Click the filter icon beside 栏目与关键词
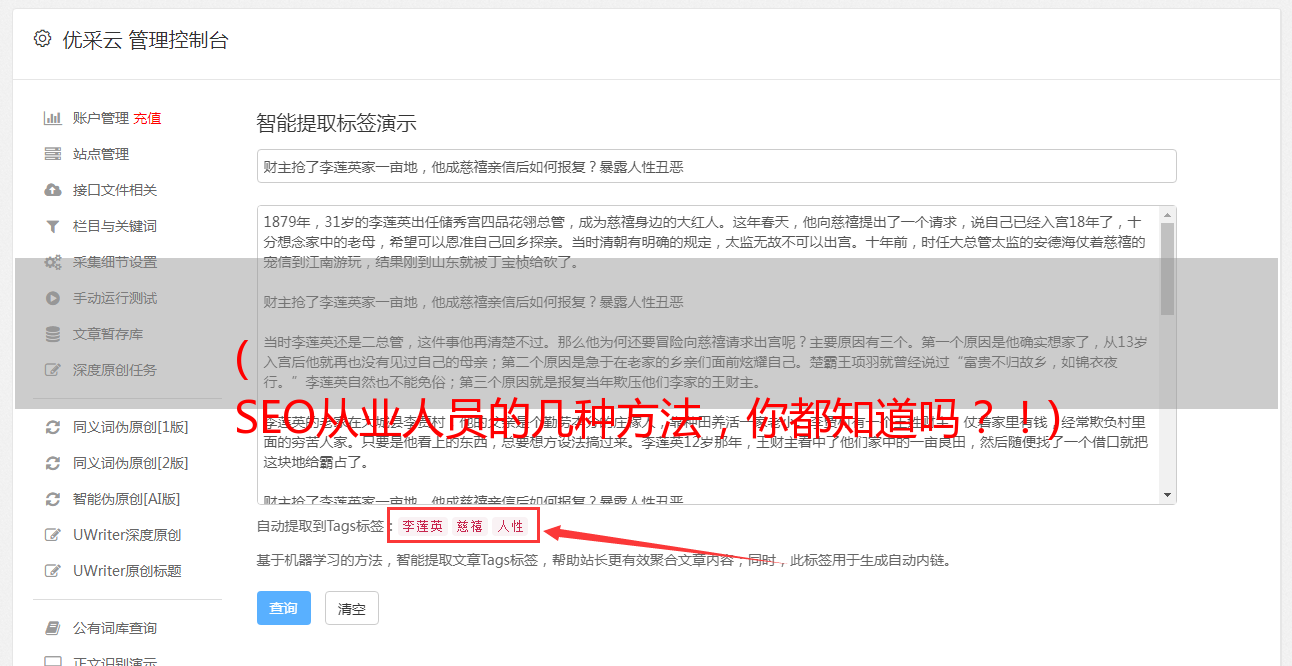 coord(53,226)
